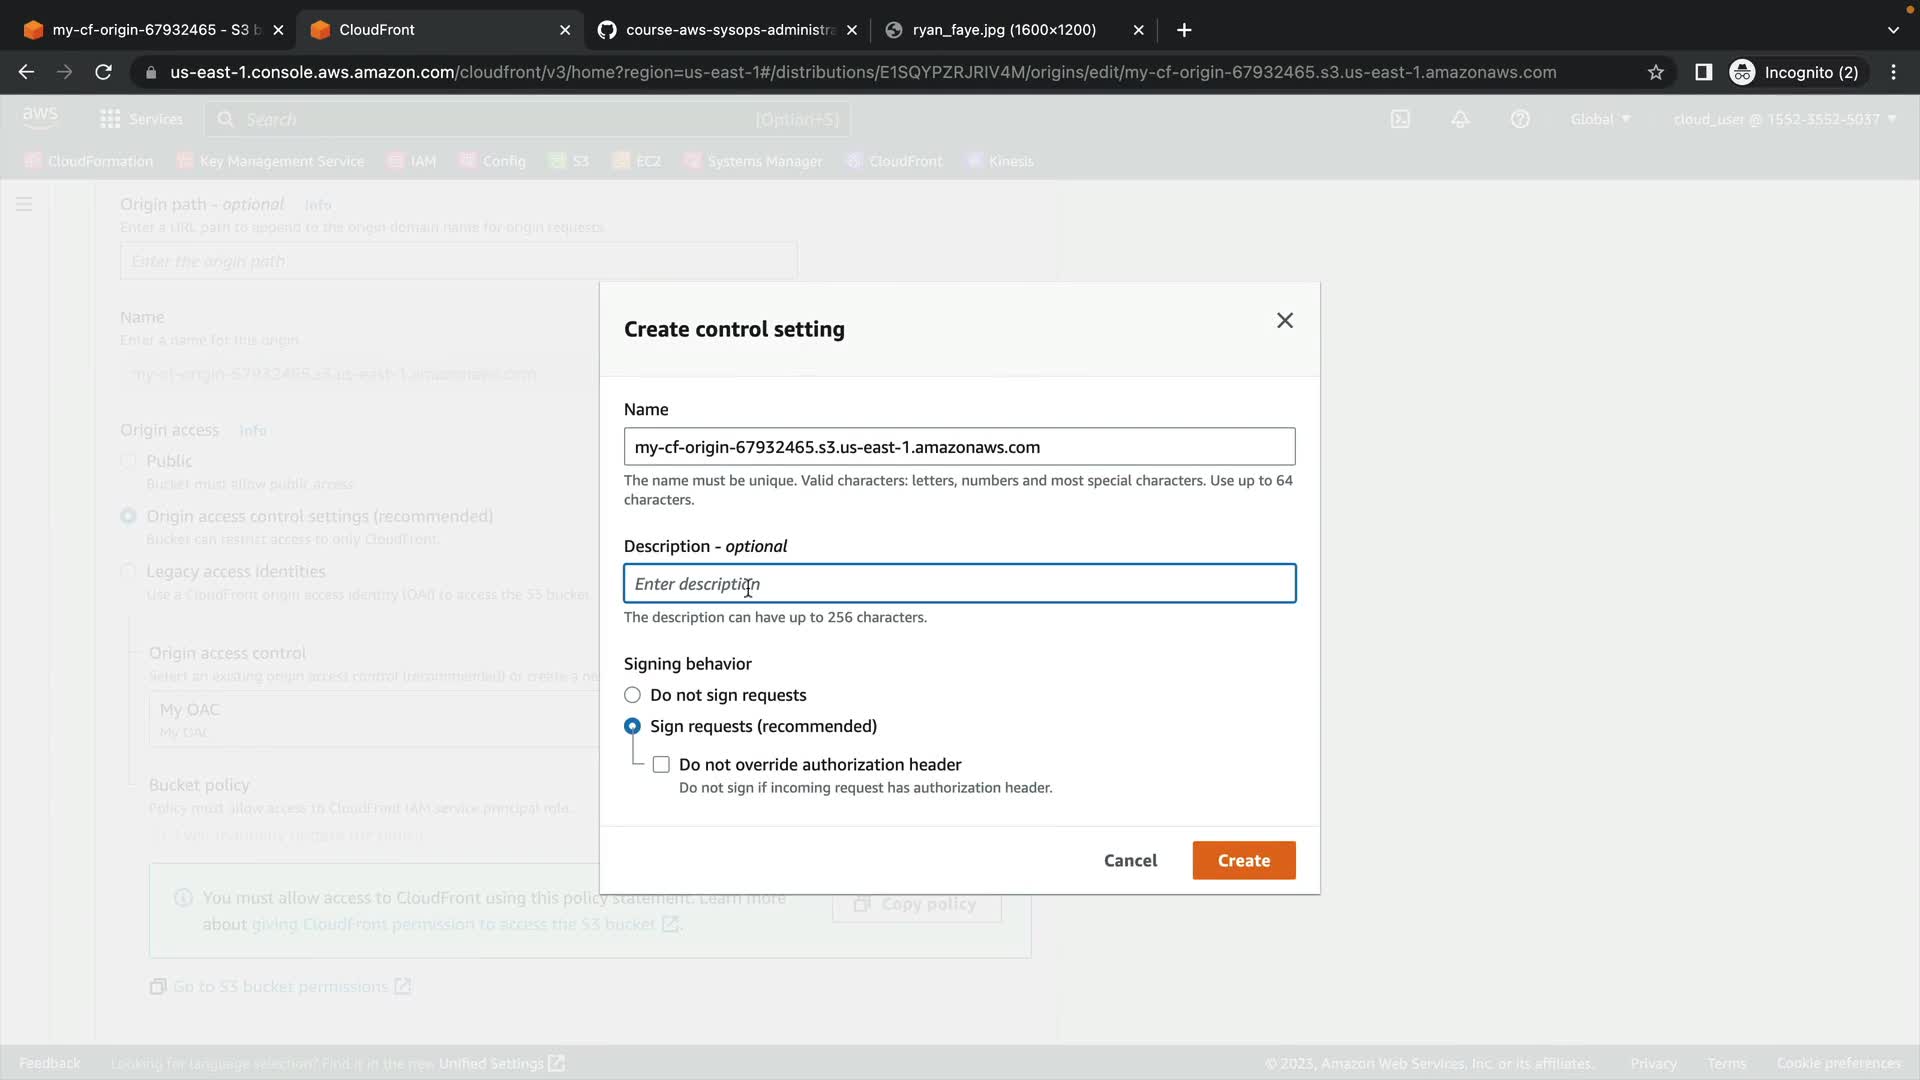Viewport: 1920px width, 1080px height.
Task: Open Chrome three-dot menu
Action: [x=1893, y=72]
